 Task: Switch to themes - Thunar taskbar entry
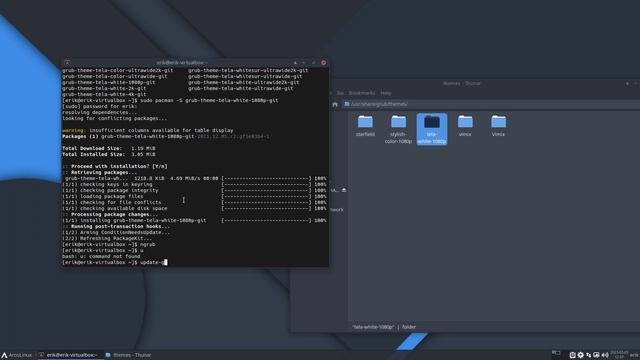coord(129,355)
